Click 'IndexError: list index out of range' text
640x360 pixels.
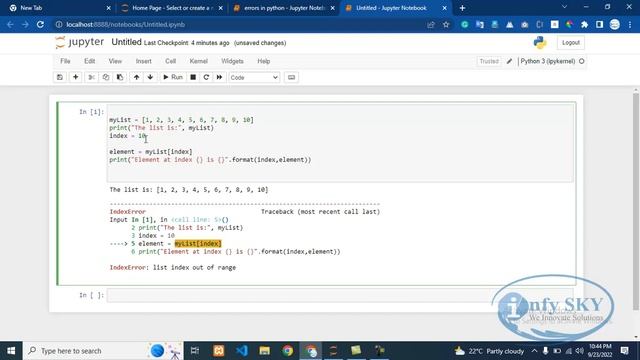coord(173,268)
